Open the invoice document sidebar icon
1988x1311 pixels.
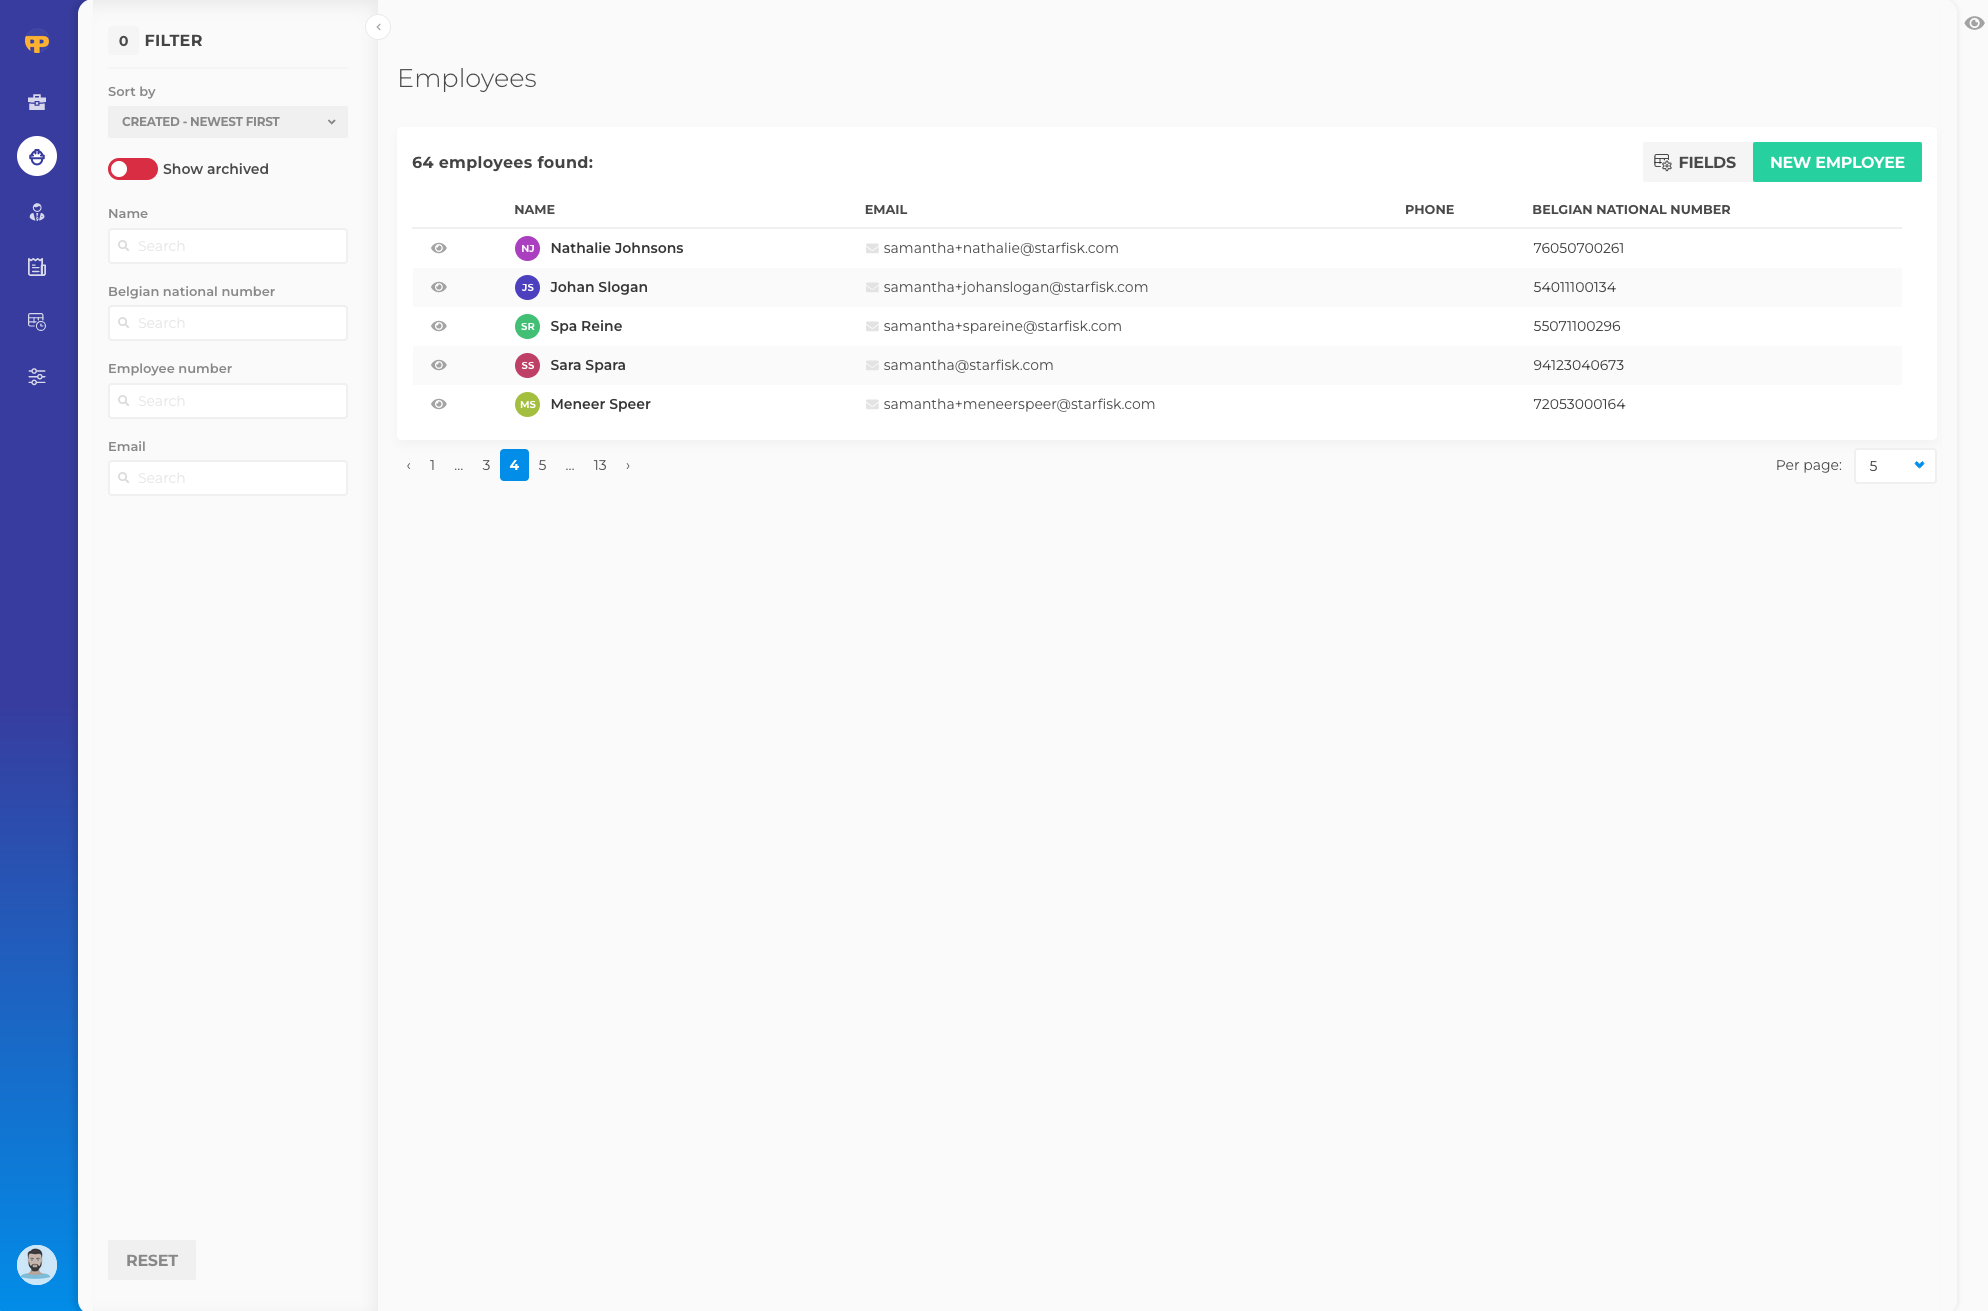tap(37, 267)
